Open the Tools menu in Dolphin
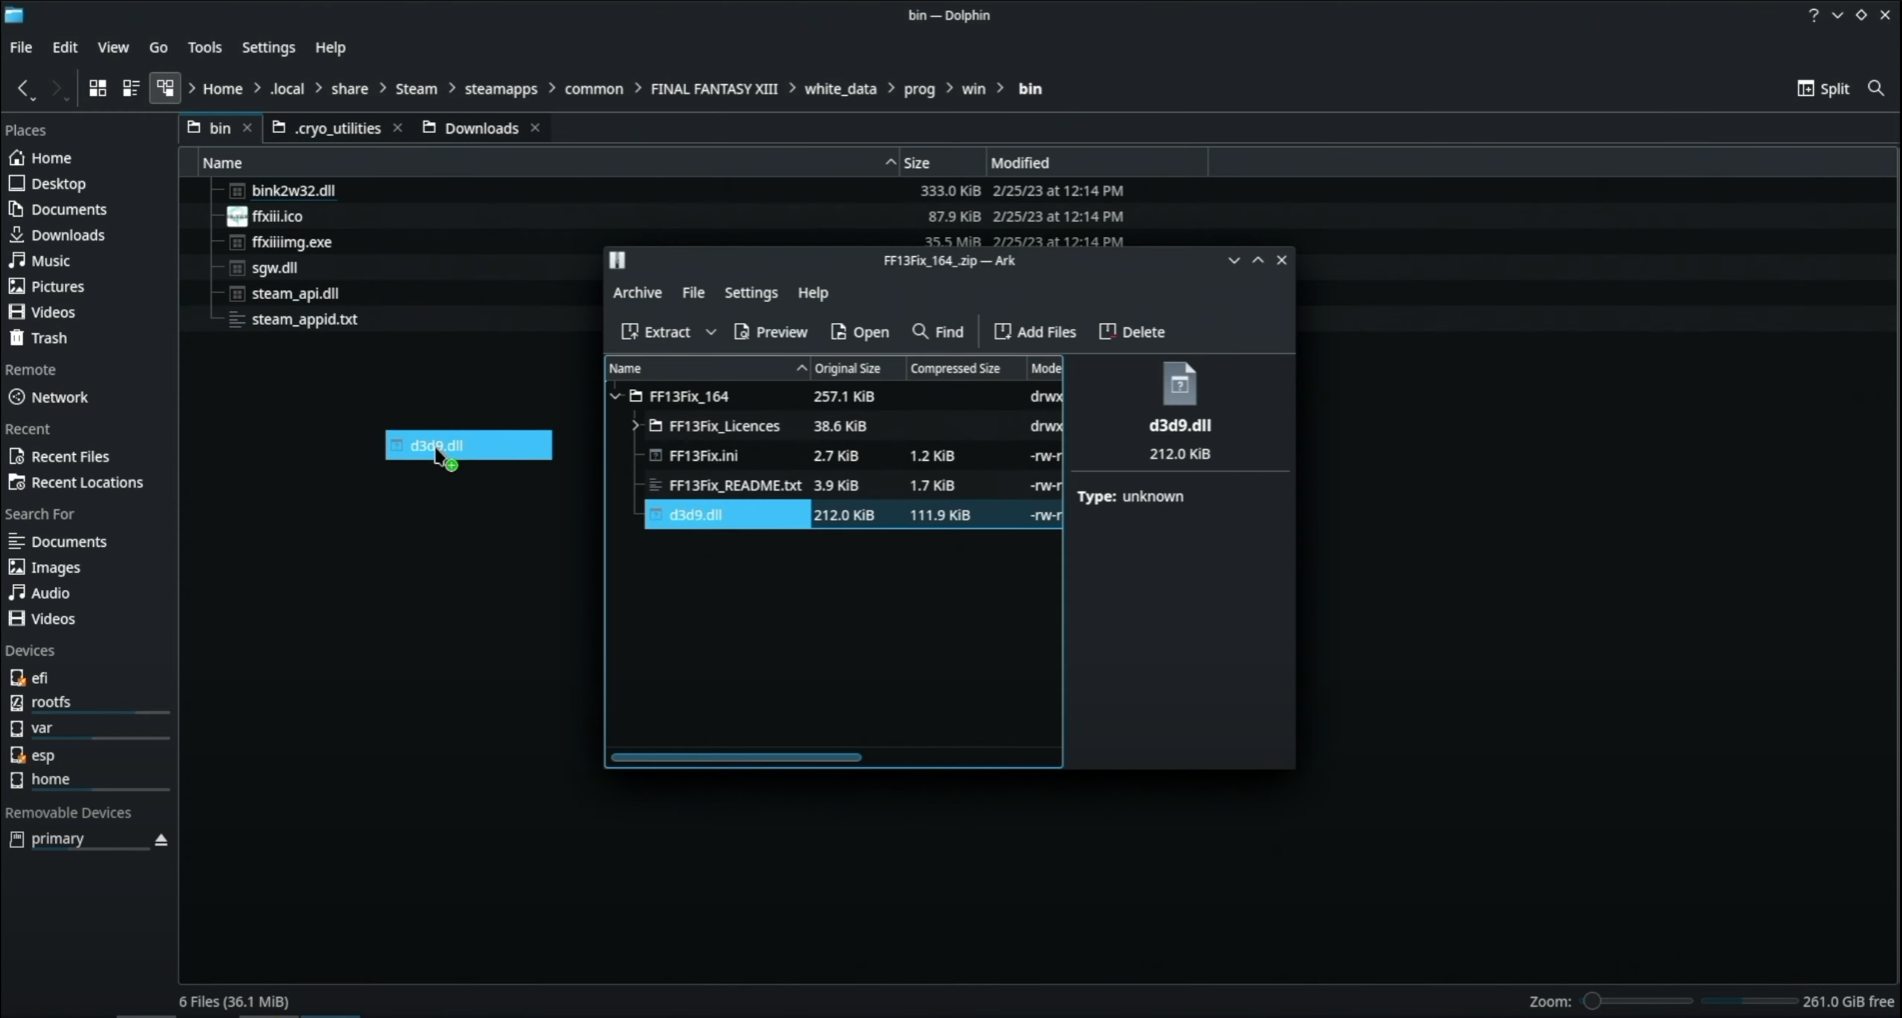The image size is (1902, 1018). pyautogui.click(x=204, y=47)
